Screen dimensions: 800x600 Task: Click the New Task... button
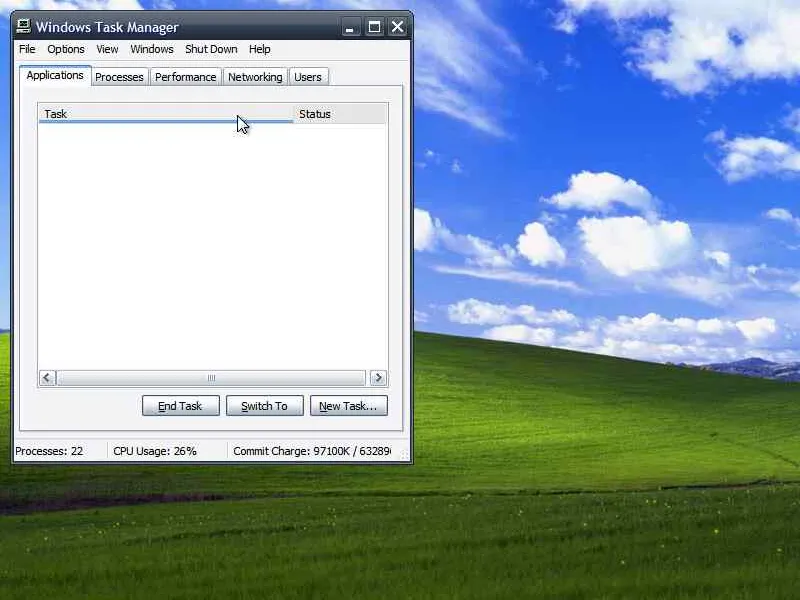click(x=349, y=406)
